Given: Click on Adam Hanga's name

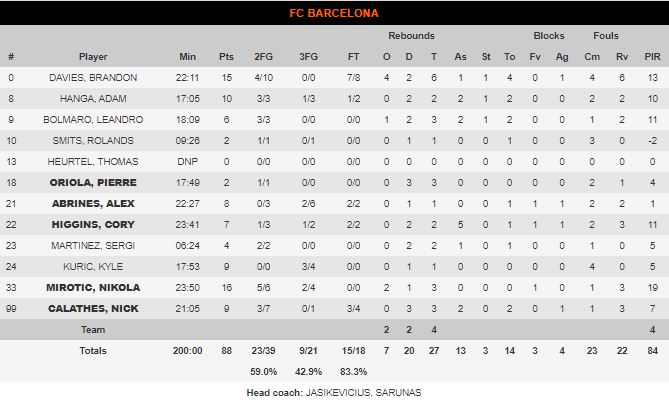Looking at the screenshot, I should click(93, 98).
